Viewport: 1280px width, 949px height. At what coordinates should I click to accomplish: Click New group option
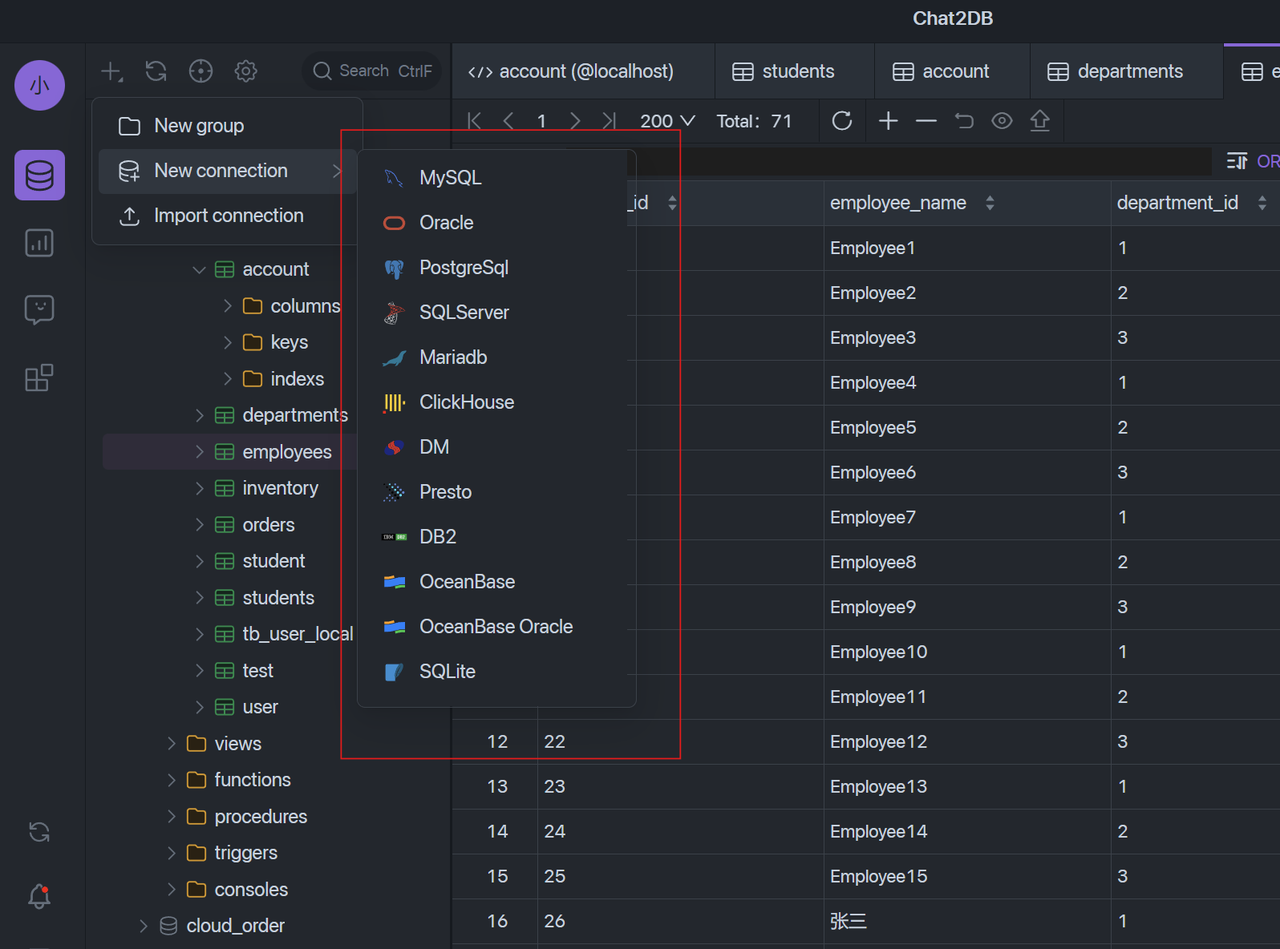pyautogui.click(x=198, y=126)
